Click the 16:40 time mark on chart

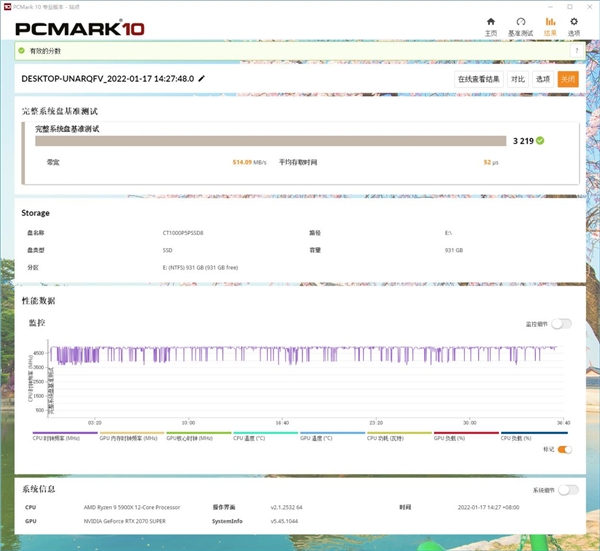click(x=282, y=423)
